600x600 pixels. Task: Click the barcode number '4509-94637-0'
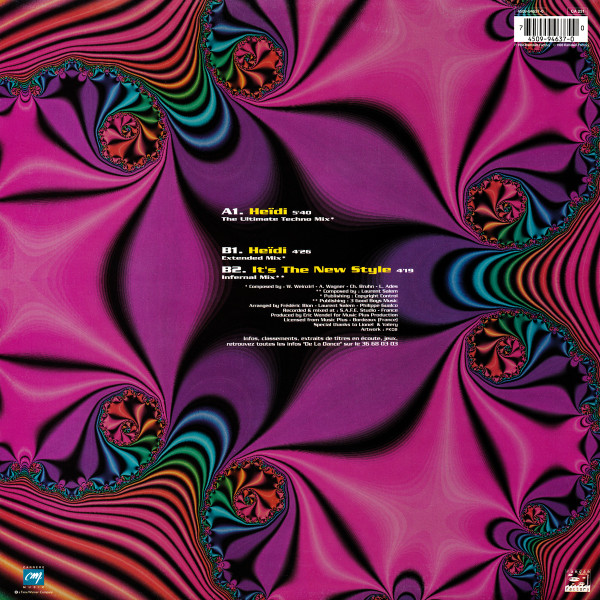[x=551, y=39]
